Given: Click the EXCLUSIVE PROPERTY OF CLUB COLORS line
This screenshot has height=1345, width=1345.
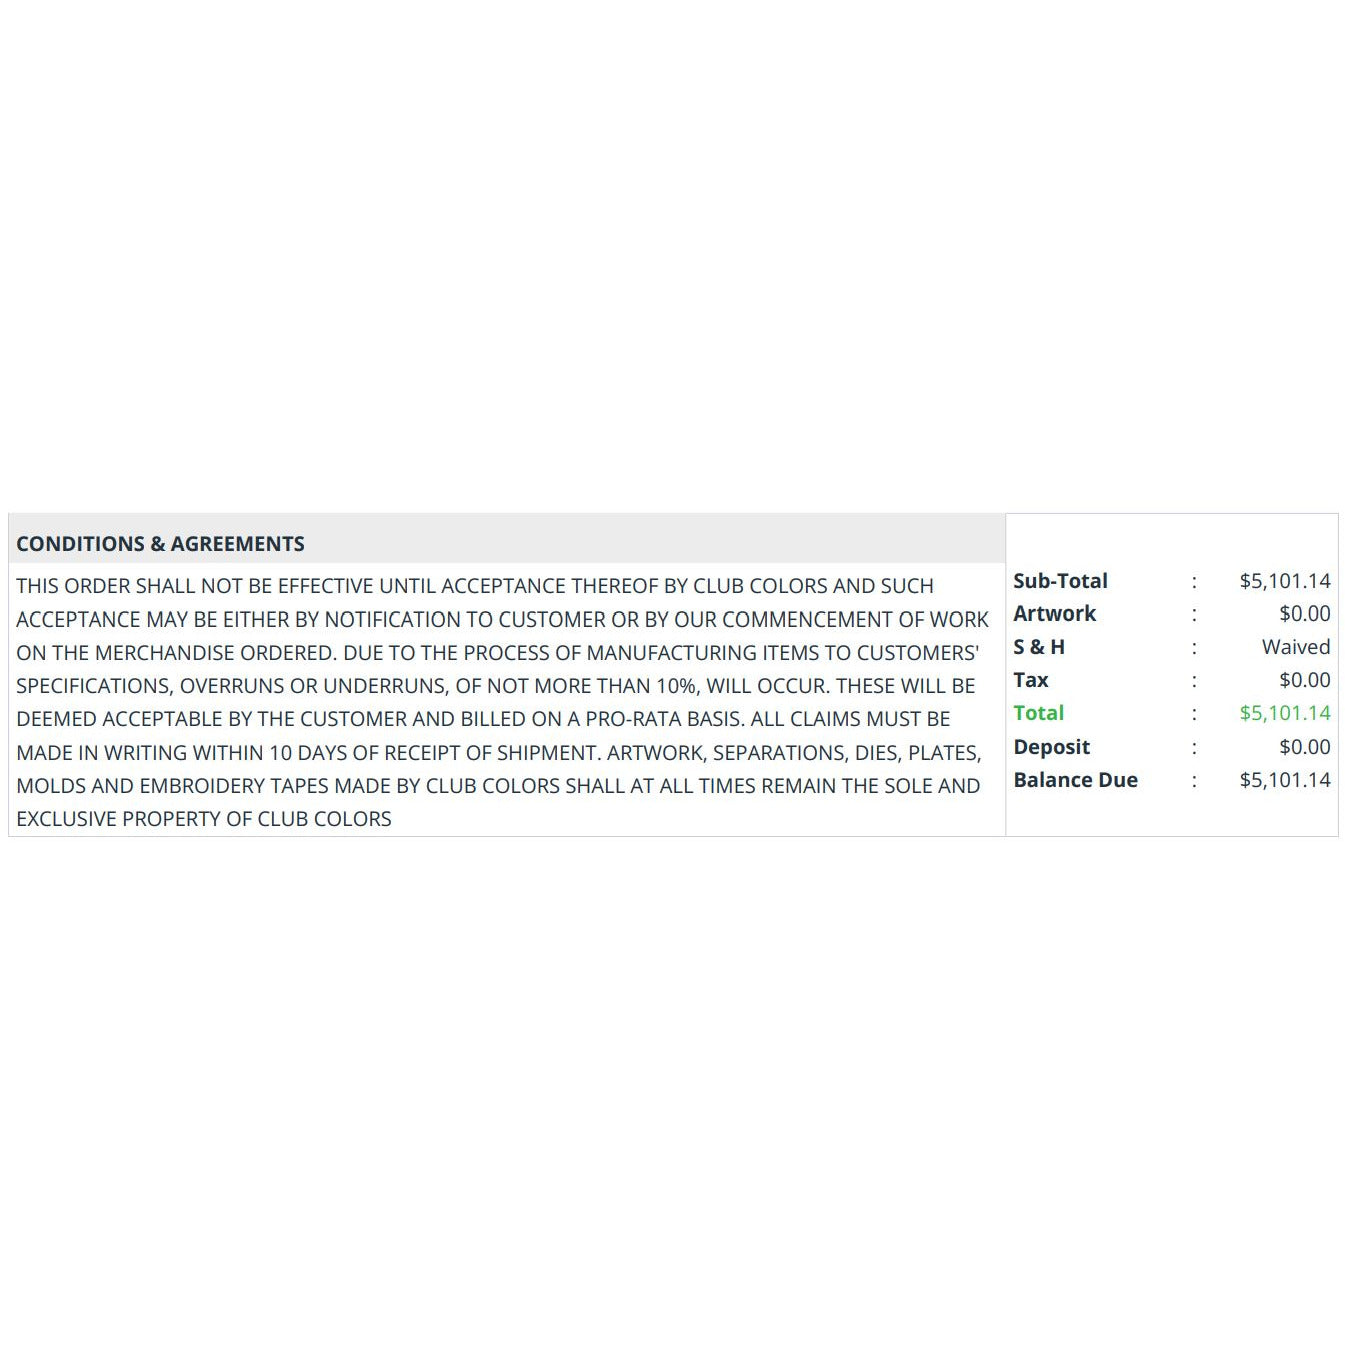Looking at the screenshot, I should pos(204,819).
